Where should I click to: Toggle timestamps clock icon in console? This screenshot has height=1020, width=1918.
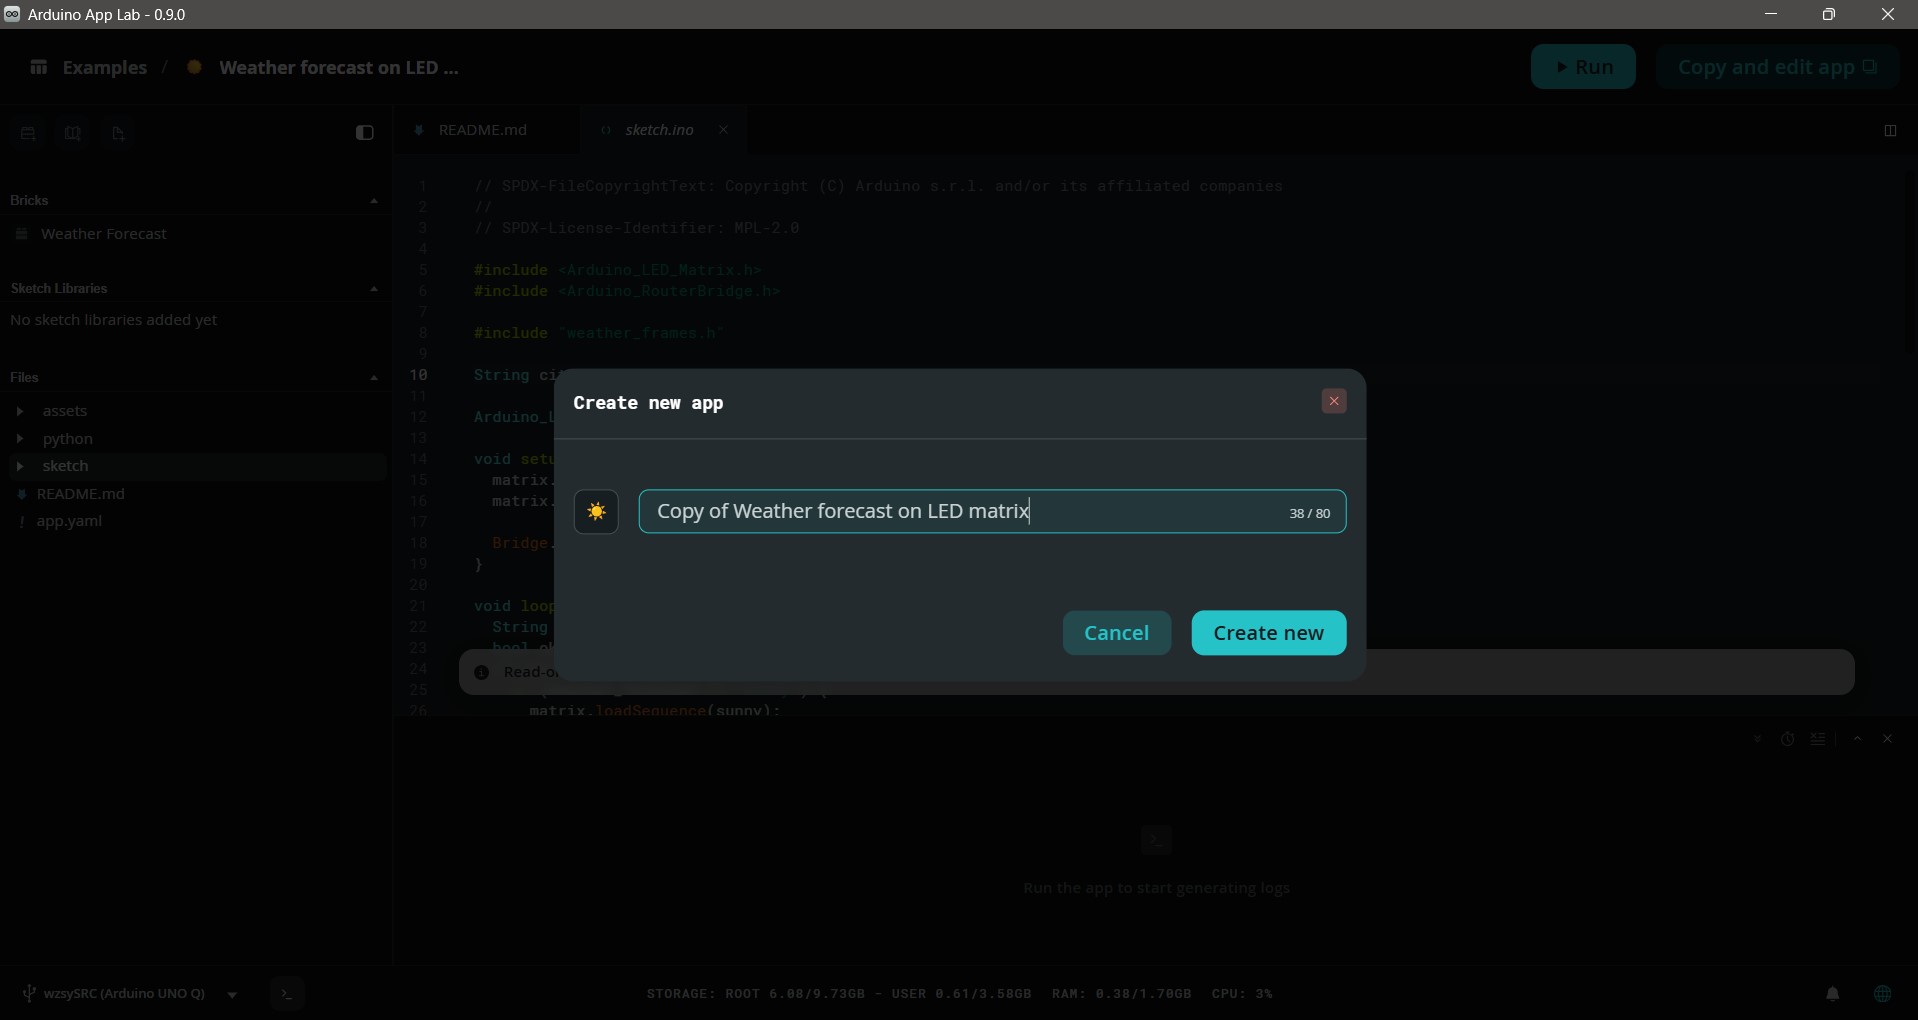1788,739
